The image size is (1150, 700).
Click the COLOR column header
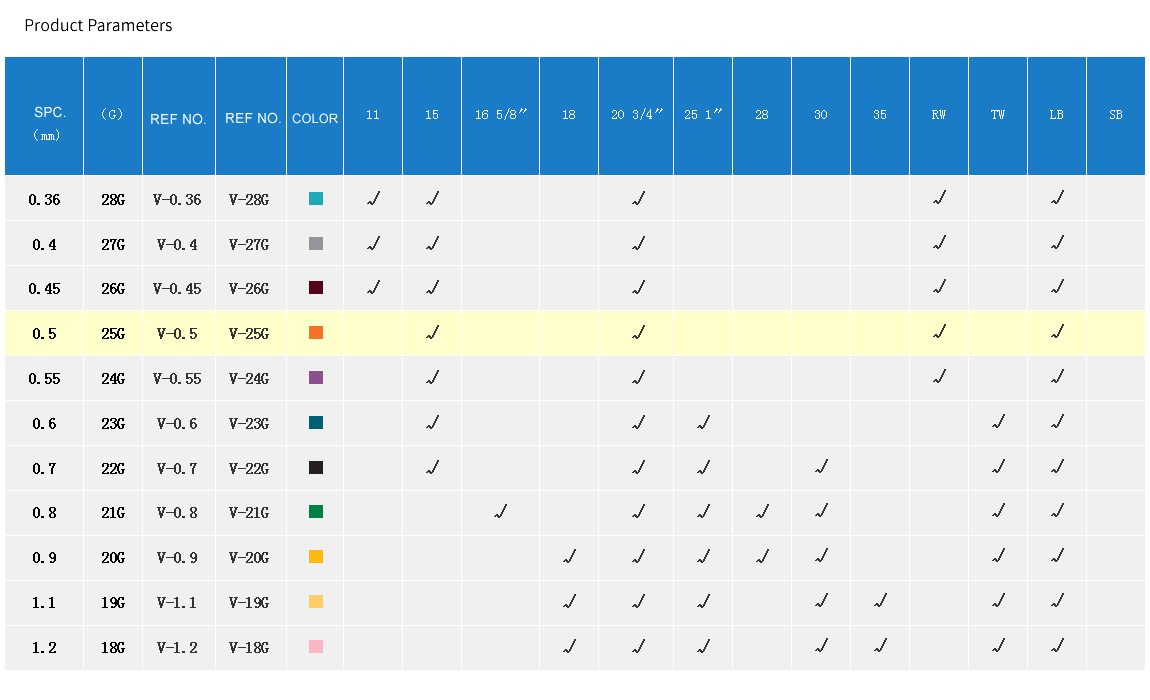(x=315, y=118)
